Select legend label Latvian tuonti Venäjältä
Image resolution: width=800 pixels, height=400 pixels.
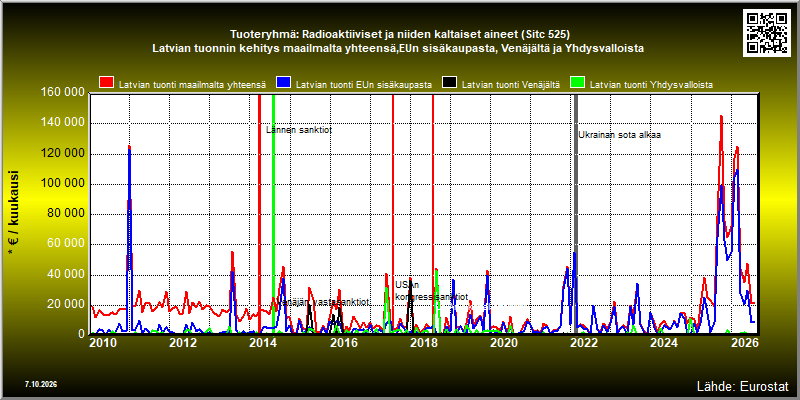[511, 85]
